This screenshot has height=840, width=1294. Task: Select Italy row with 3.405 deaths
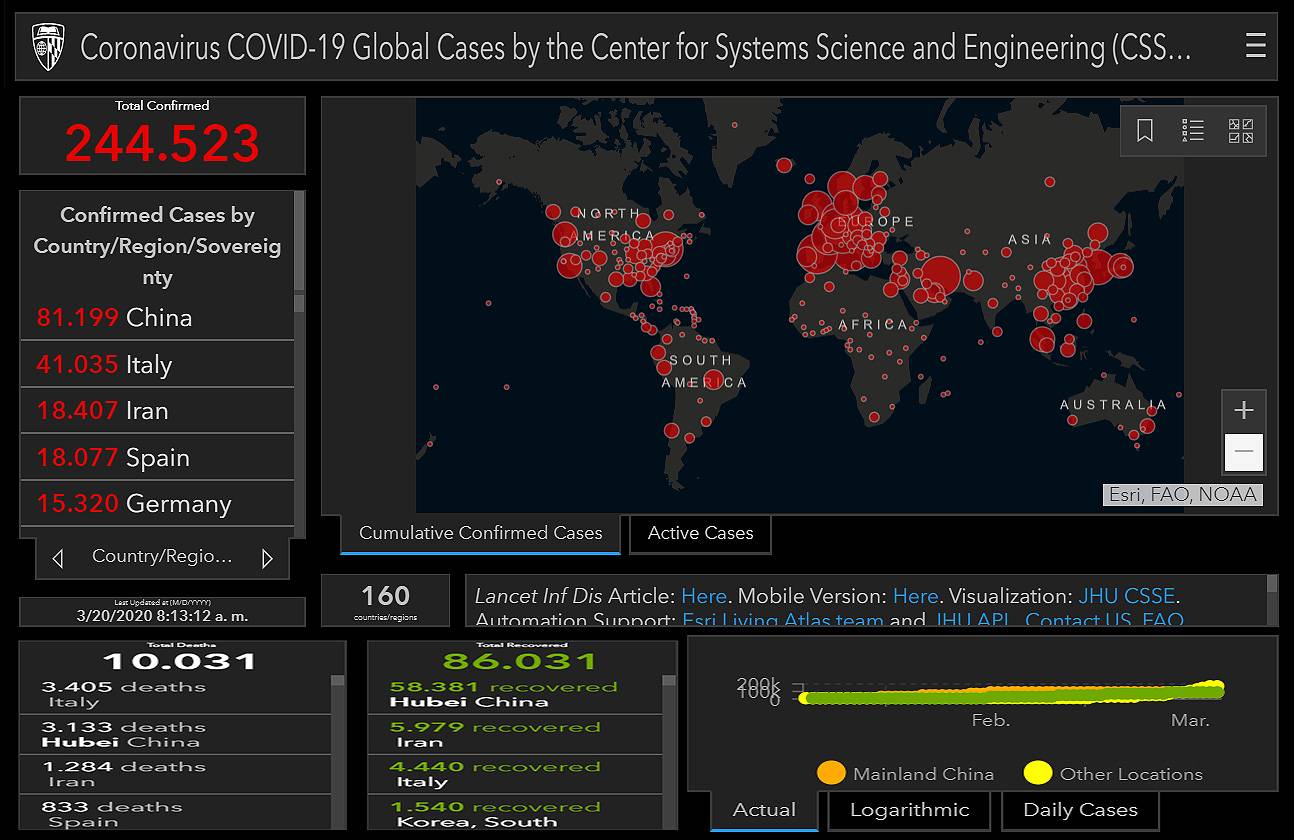(175, 694)
